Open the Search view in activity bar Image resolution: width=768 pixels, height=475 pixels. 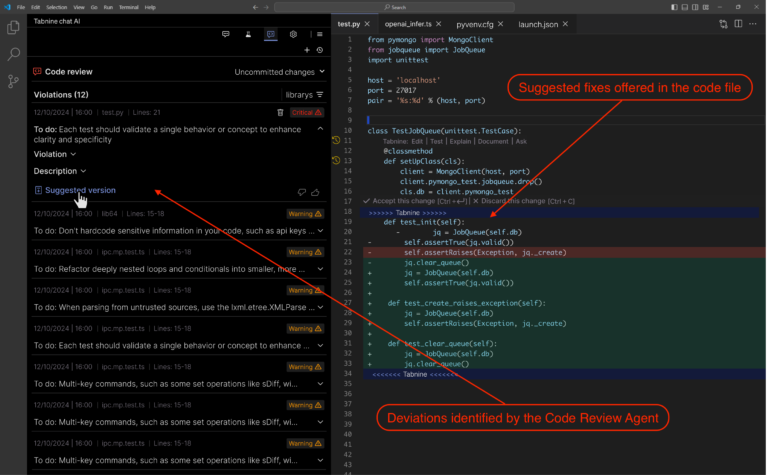(14, 55)
